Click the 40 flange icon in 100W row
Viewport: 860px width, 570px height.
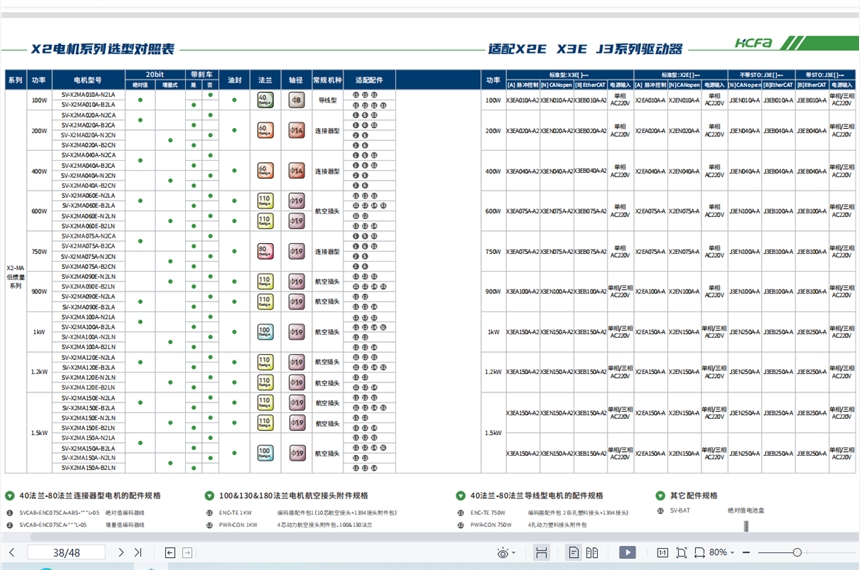pos(265,100)
